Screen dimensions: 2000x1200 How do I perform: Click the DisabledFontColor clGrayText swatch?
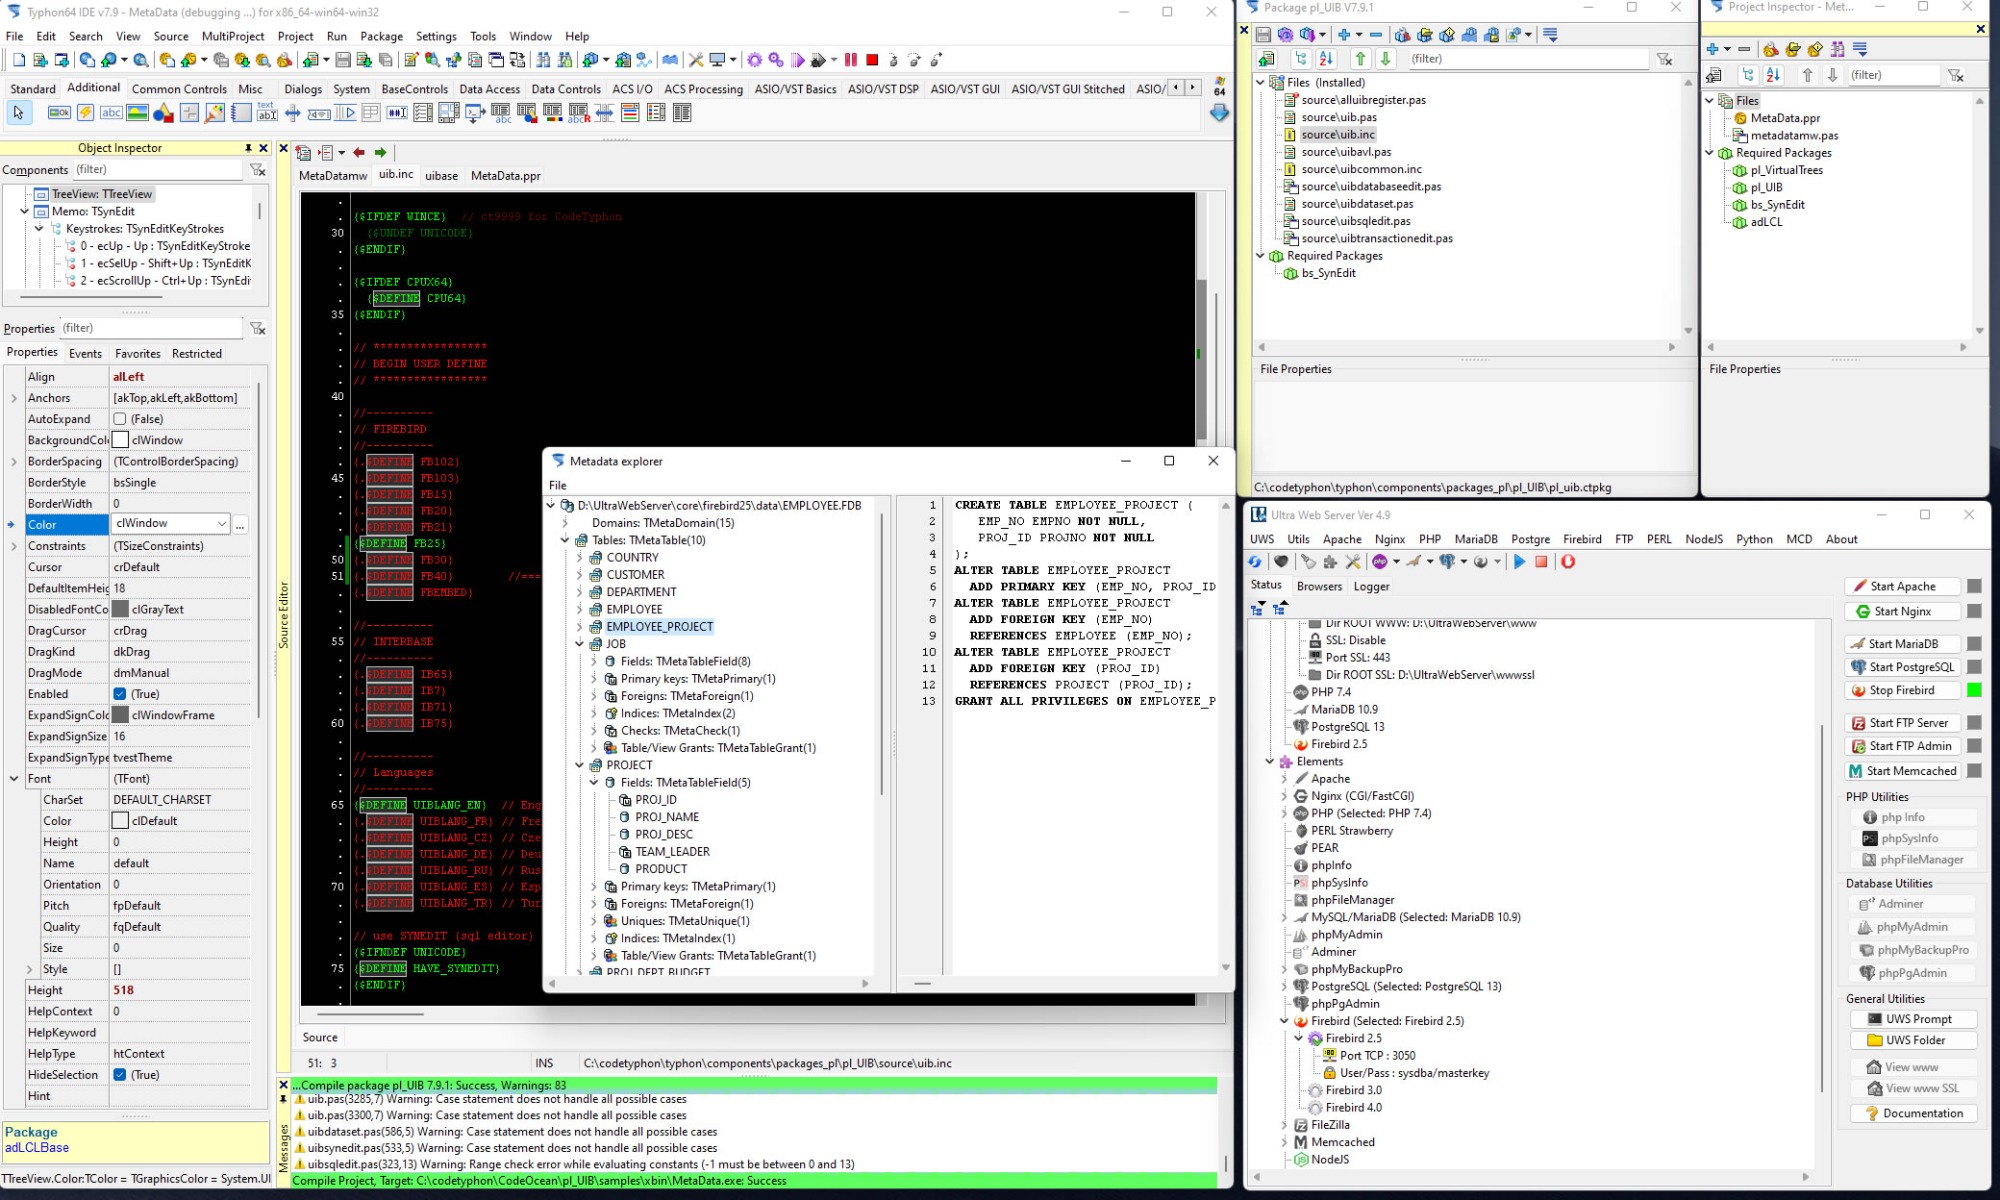120,609
